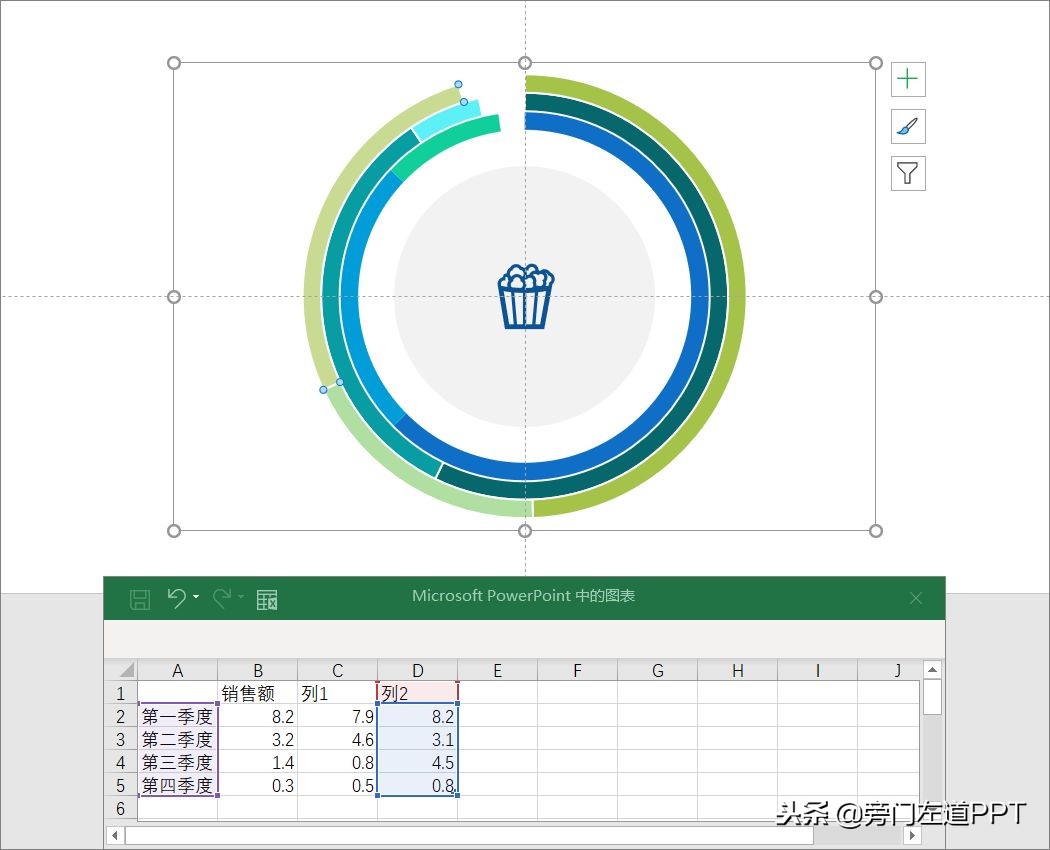Close the Microsoft PowerPoint chart data window
This screenshot has width=1050, height=850.
click(916, 597)
